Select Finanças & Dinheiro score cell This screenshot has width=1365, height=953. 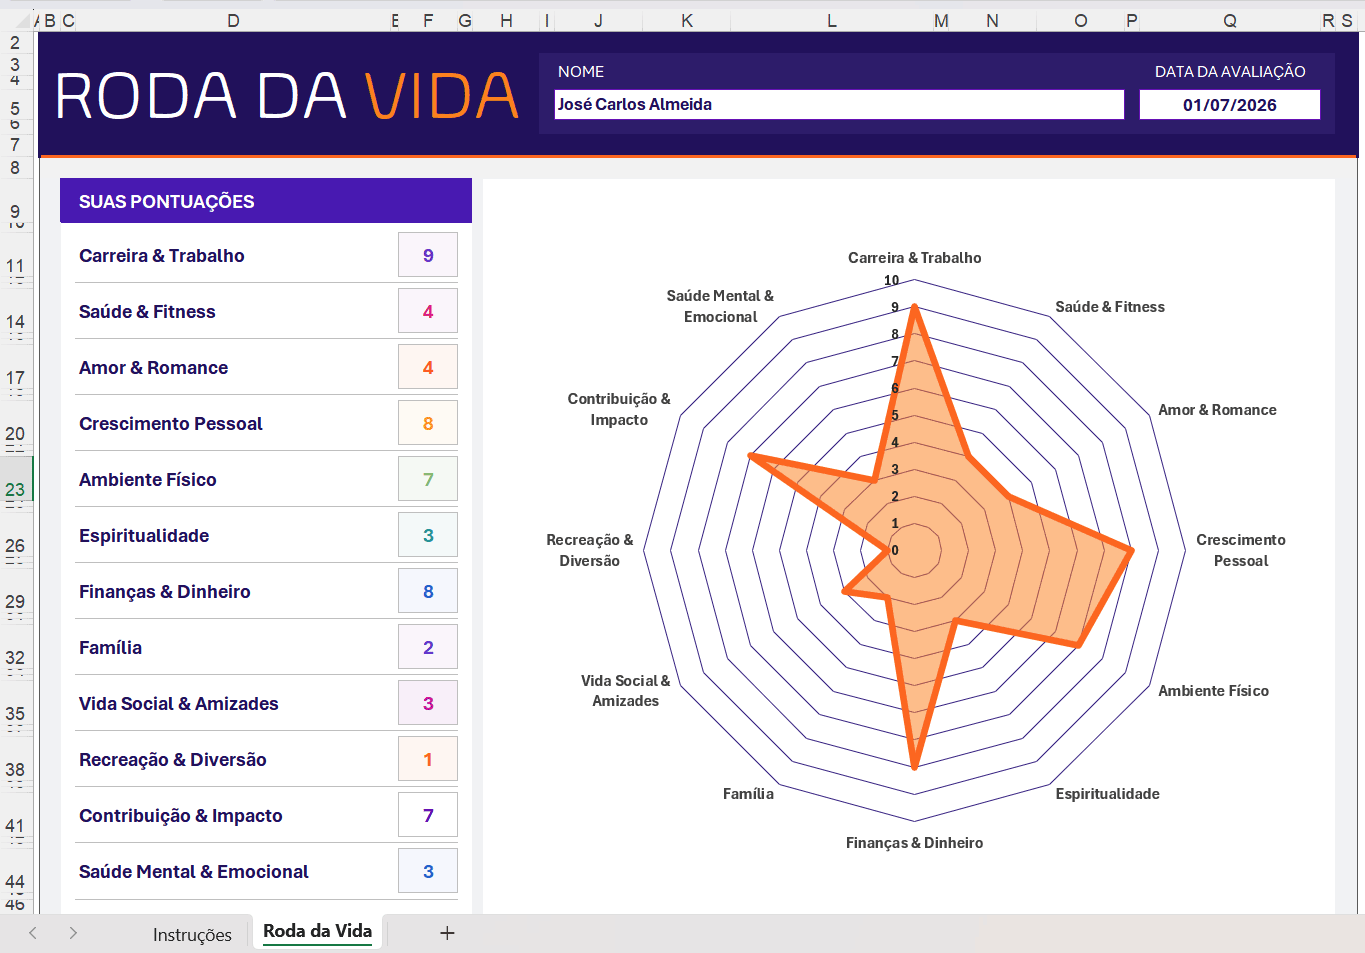(x=428, y=591)
